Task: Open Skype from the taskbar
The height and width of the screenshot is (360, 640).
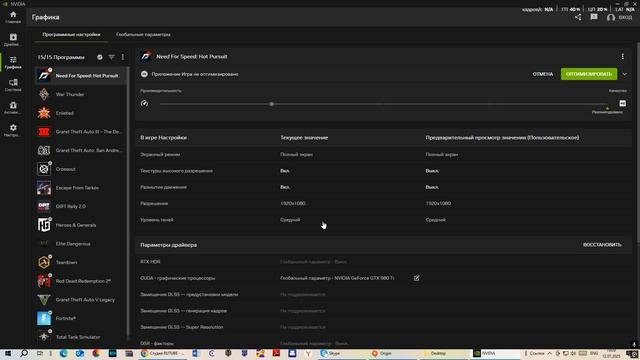Action: pyautogui.click(x=343, y=353)
